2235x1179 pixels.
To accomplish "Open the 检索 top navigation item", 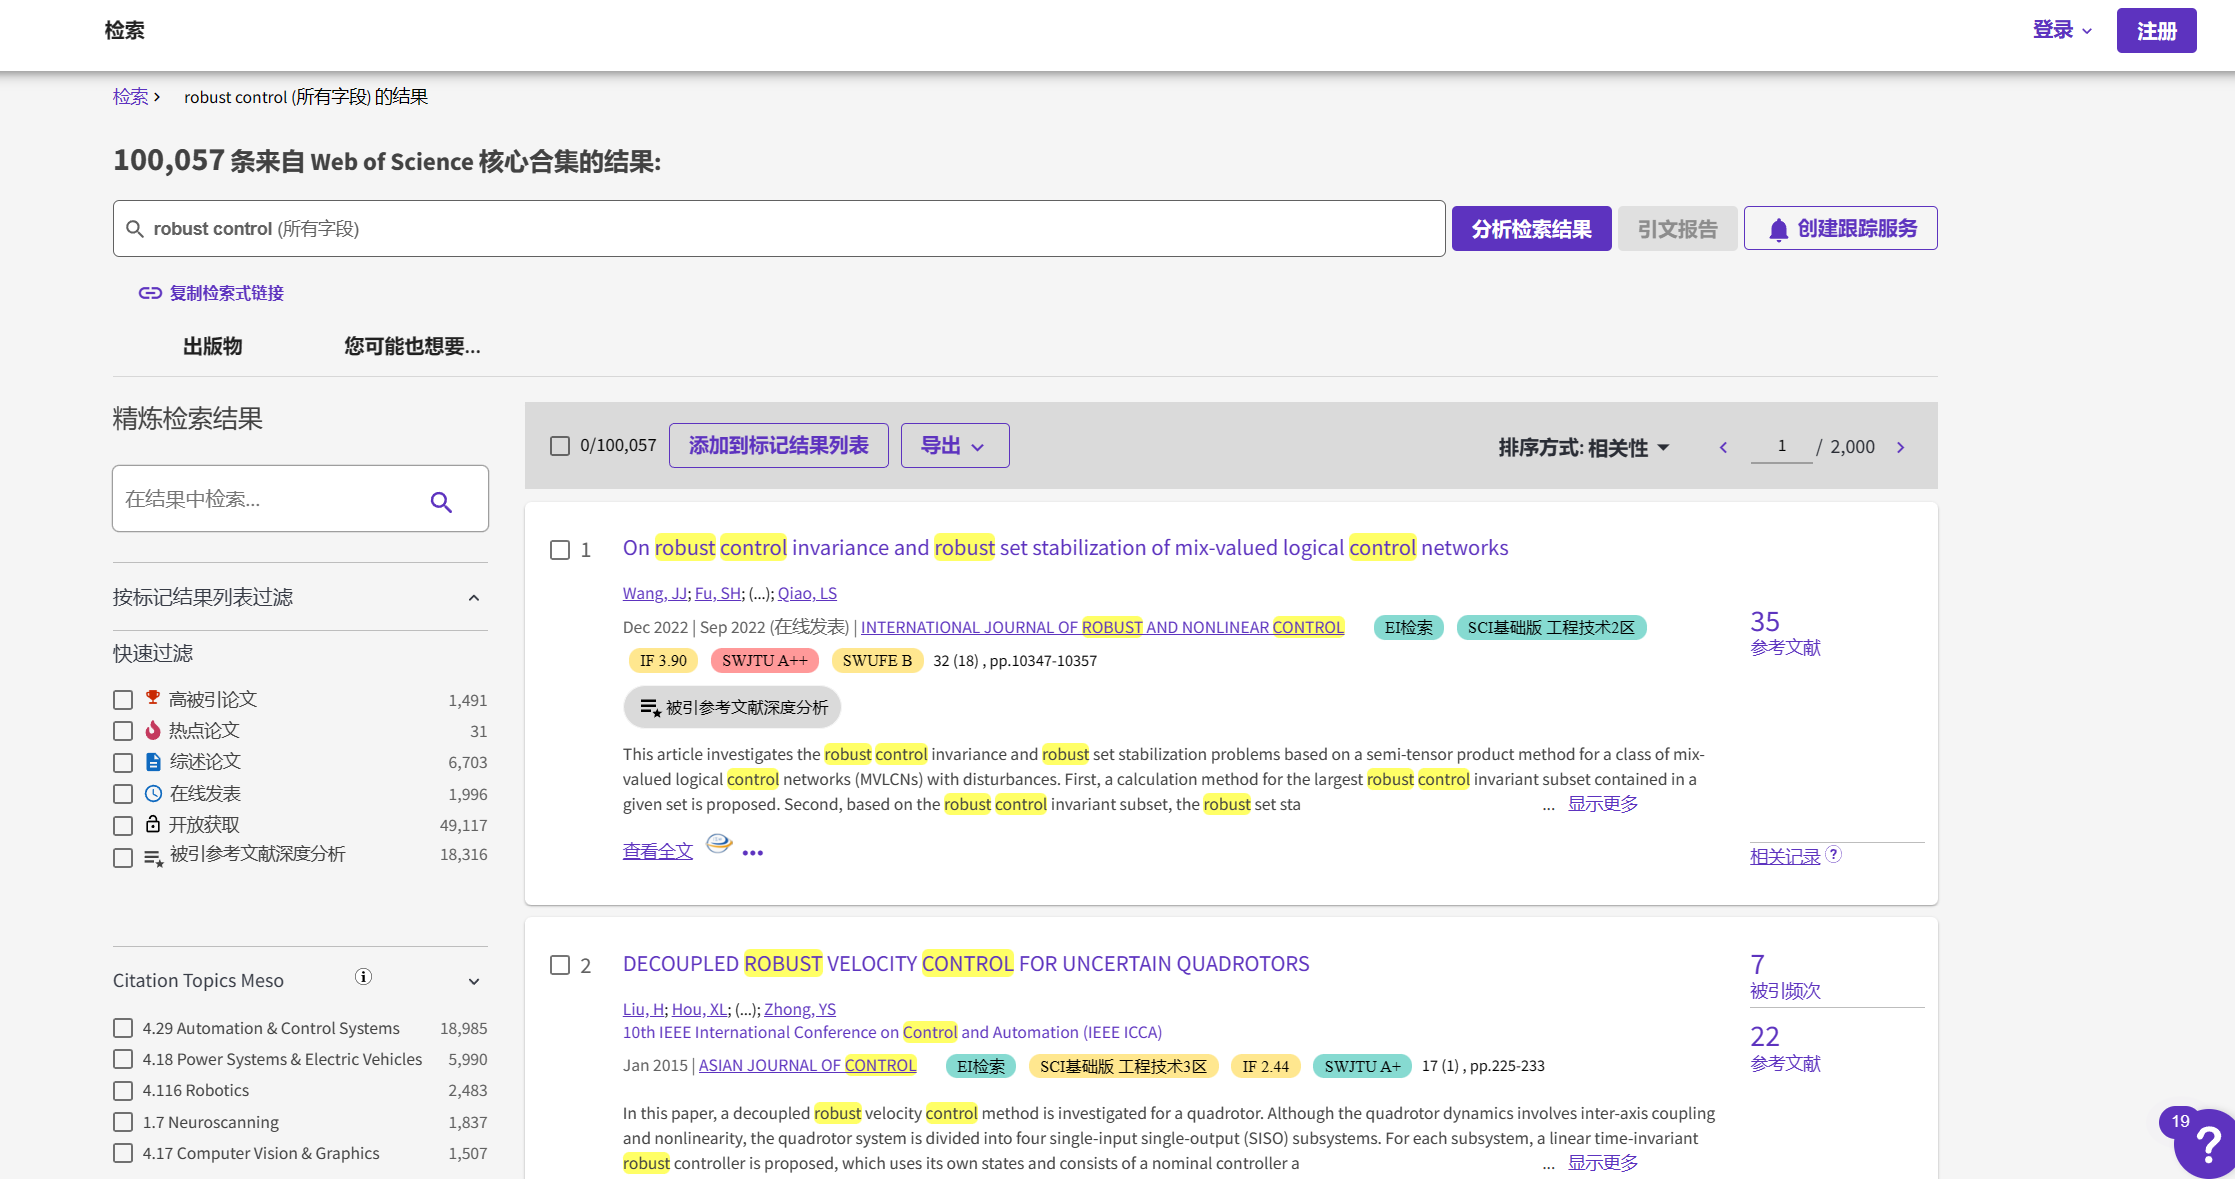I will 125,30.
